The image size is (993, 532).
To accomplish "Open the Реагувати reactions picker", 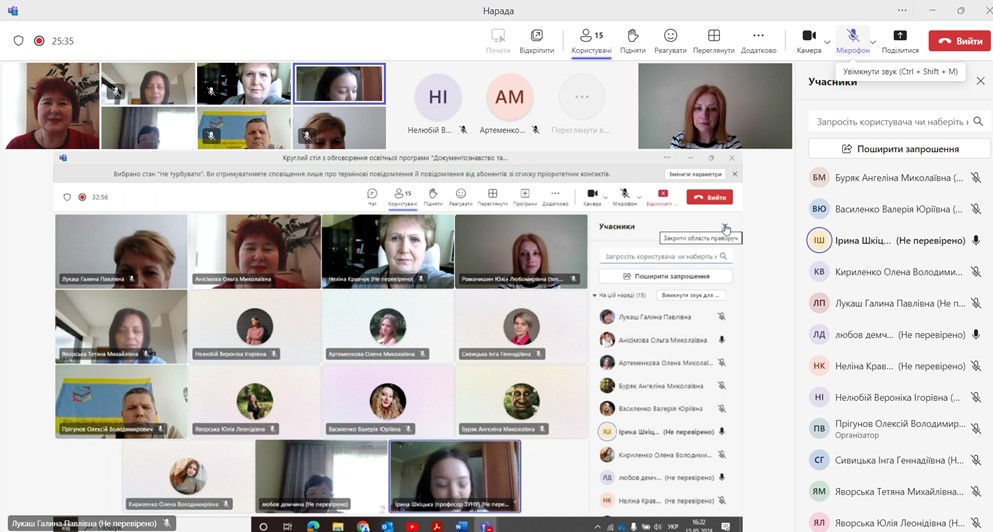I will click(x=670, y=40).
